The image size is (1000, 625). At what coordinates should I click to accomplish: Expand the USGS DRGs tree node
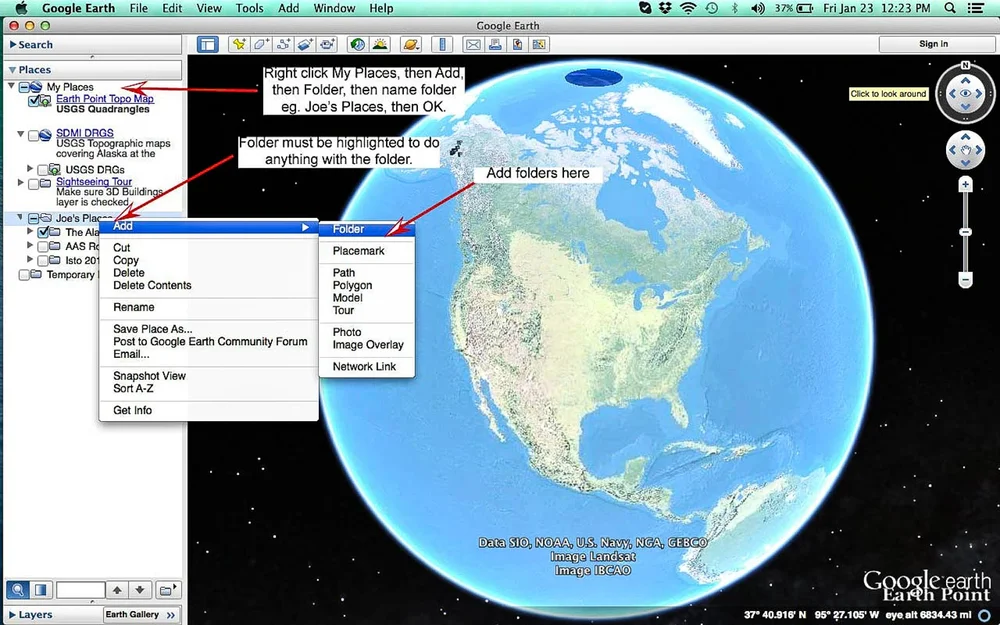(x=30, y=168)
